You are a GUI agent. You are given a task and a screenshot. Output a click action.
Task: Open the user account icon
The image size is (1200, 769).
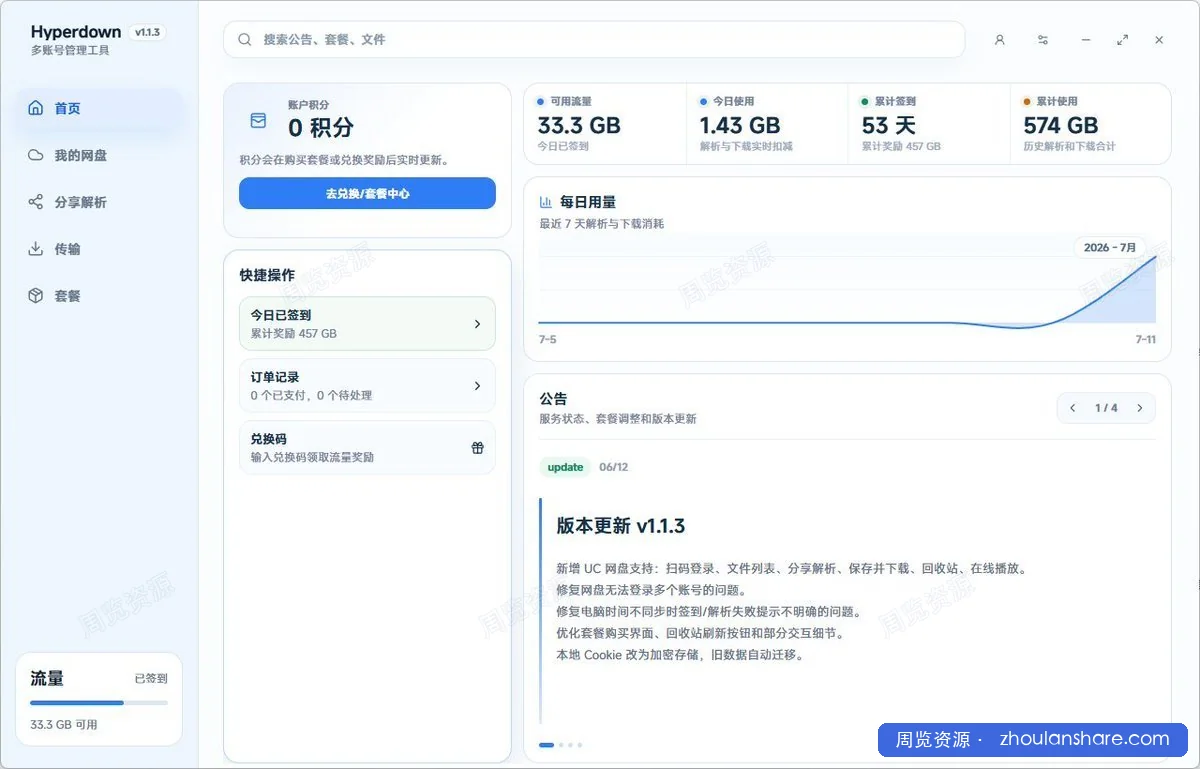[x=999, y=40]
